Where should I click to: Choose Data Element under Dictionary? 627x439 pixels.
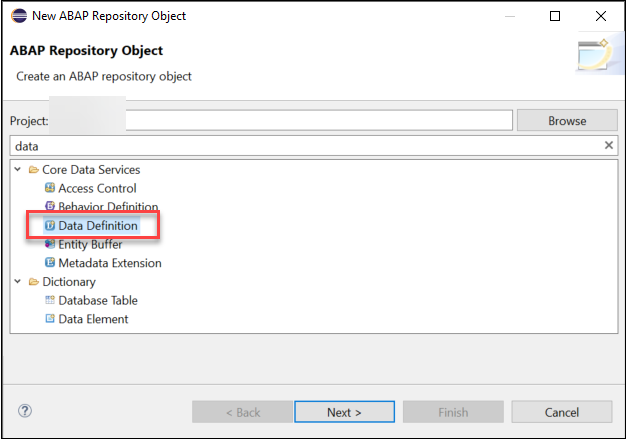tap(93, 319)
